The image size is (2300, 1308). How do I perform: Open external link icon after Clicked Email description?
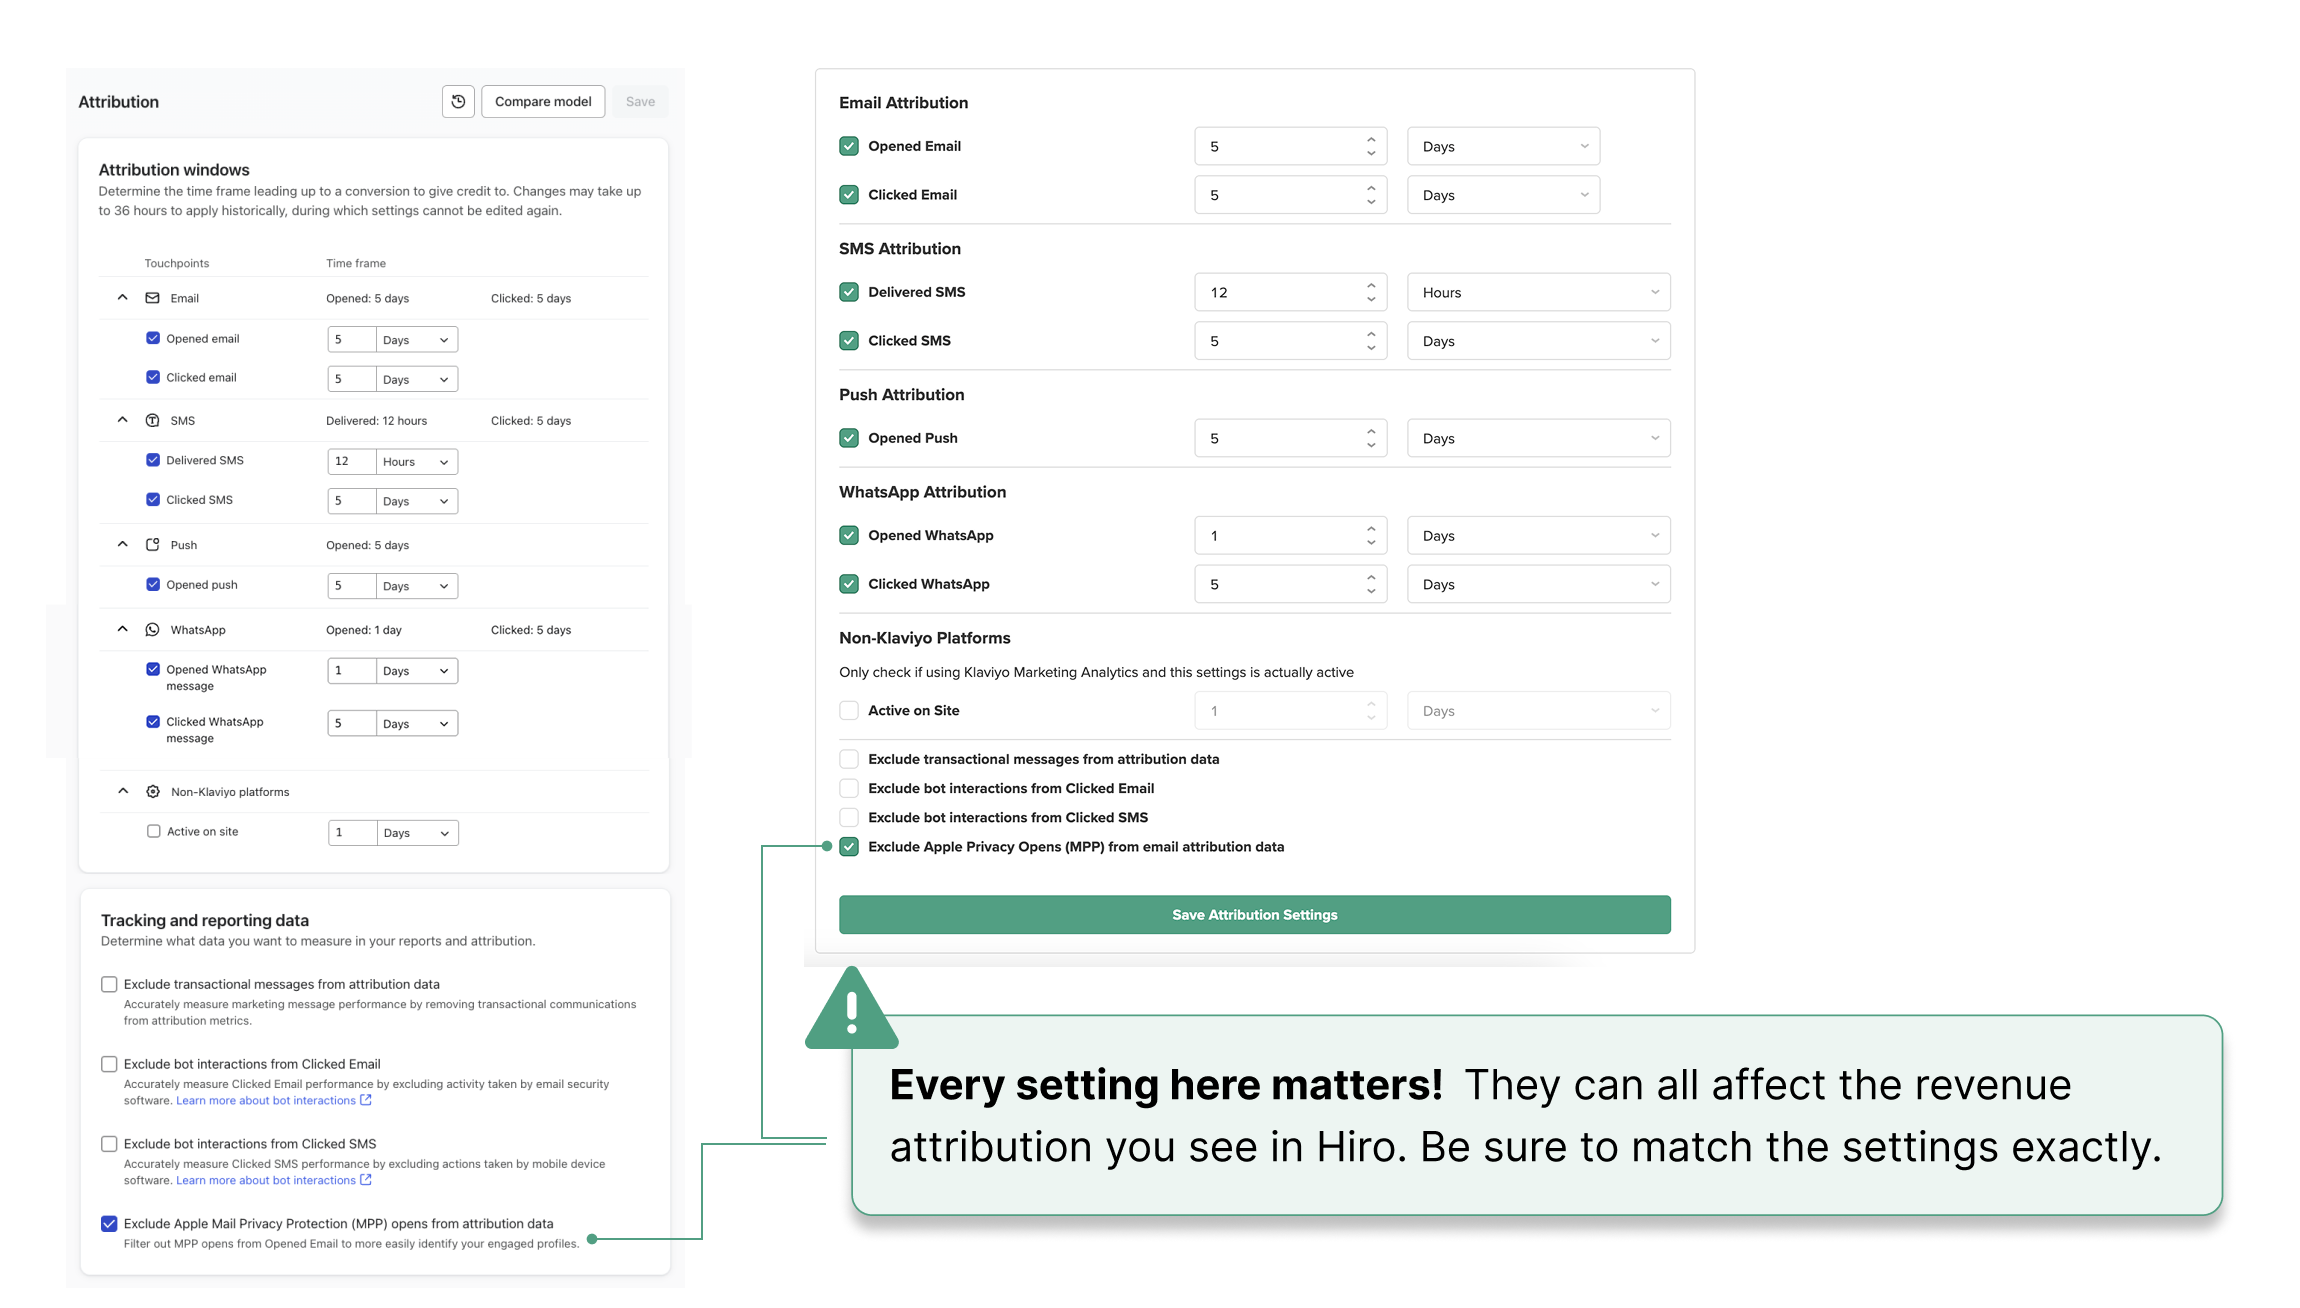pos(366,1100)
